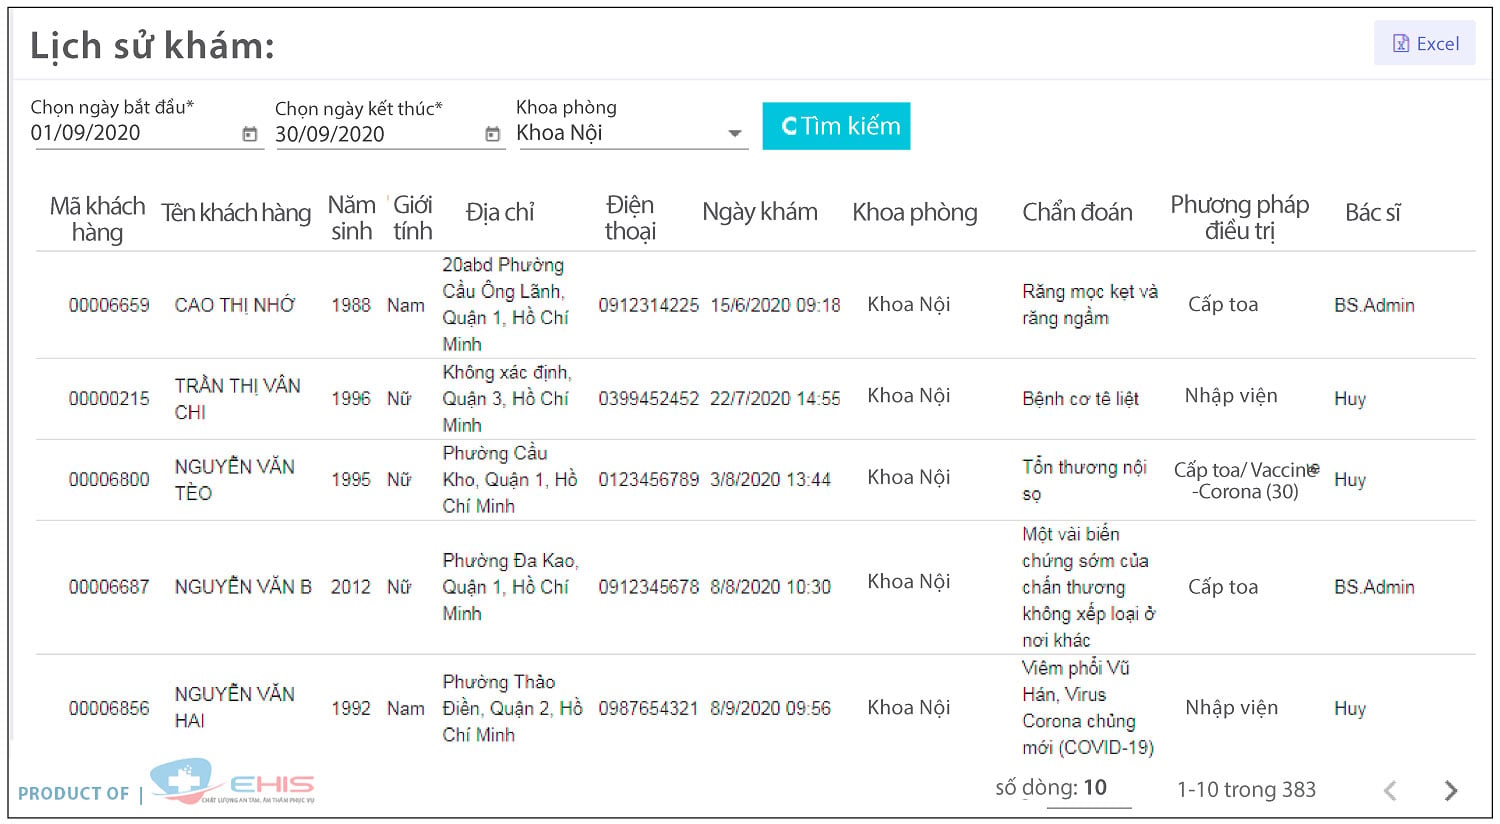1500x824 pixels.
Task: Click the Phương pháp điều trị header
Action: coord(1239,218)
